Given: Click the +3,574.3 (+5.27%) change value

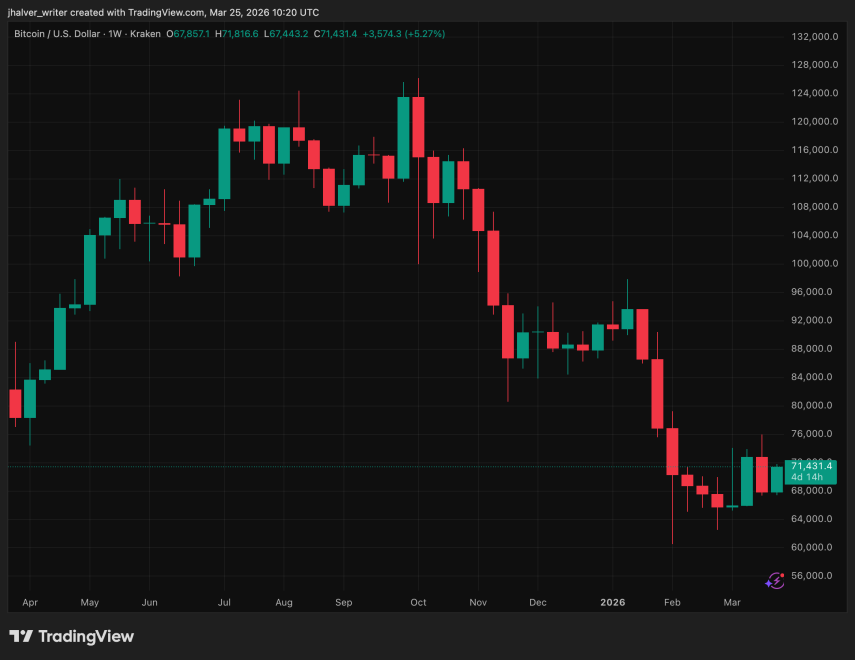Looking at the screenshot, I should (x=404, y=34).
